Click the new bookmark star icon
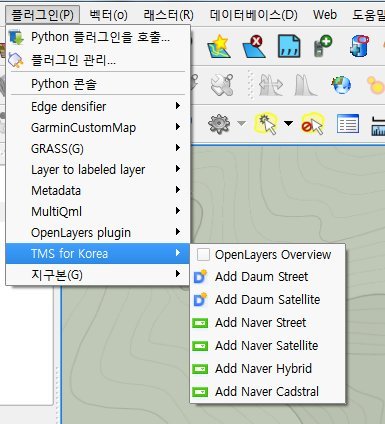The width and height of the screenshot is (385, 424). (219, 46)
